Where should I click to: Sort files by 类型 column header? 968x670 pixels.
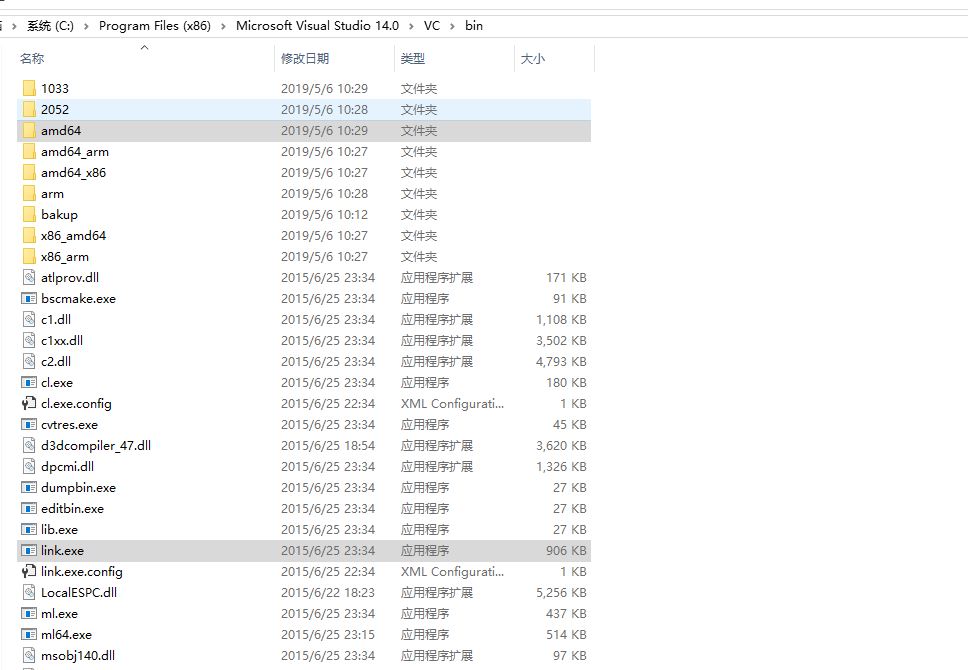tap(413, 59)
